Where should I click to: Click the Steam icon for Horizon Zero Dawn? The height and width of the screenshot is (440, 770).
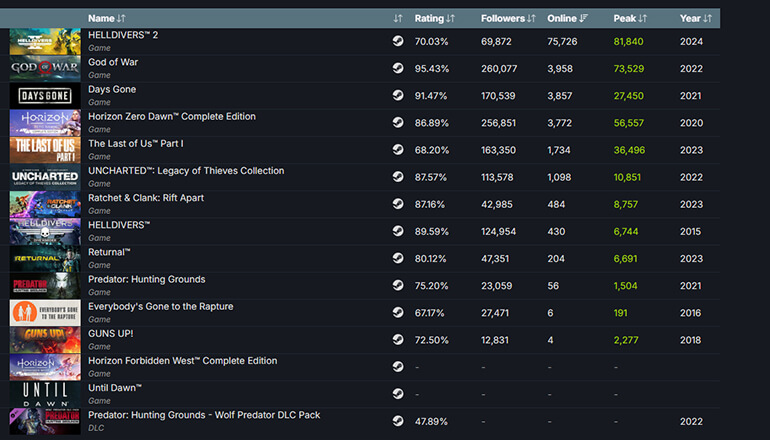tap(398, 122)
